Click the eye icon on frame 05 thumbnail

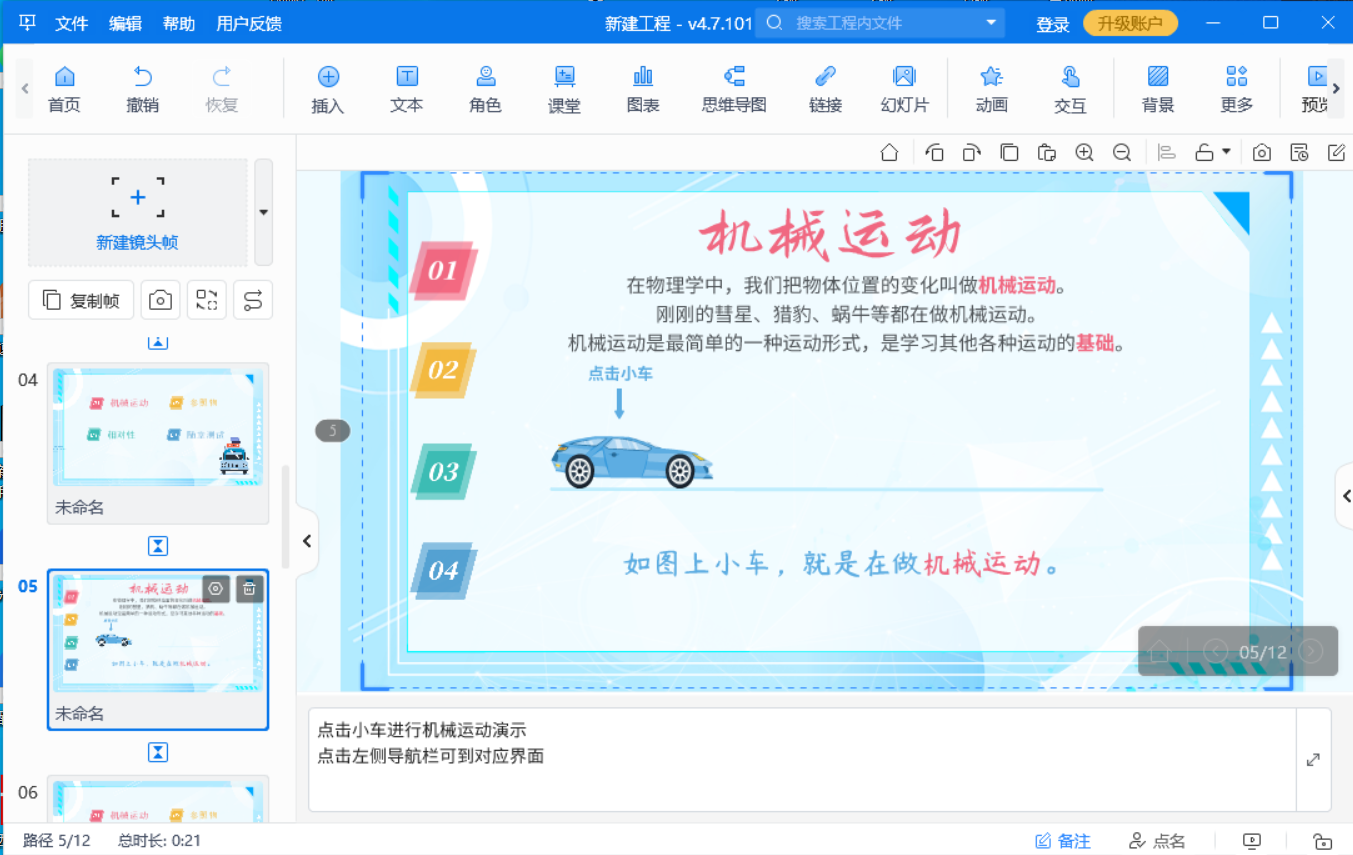pos(217,589)
